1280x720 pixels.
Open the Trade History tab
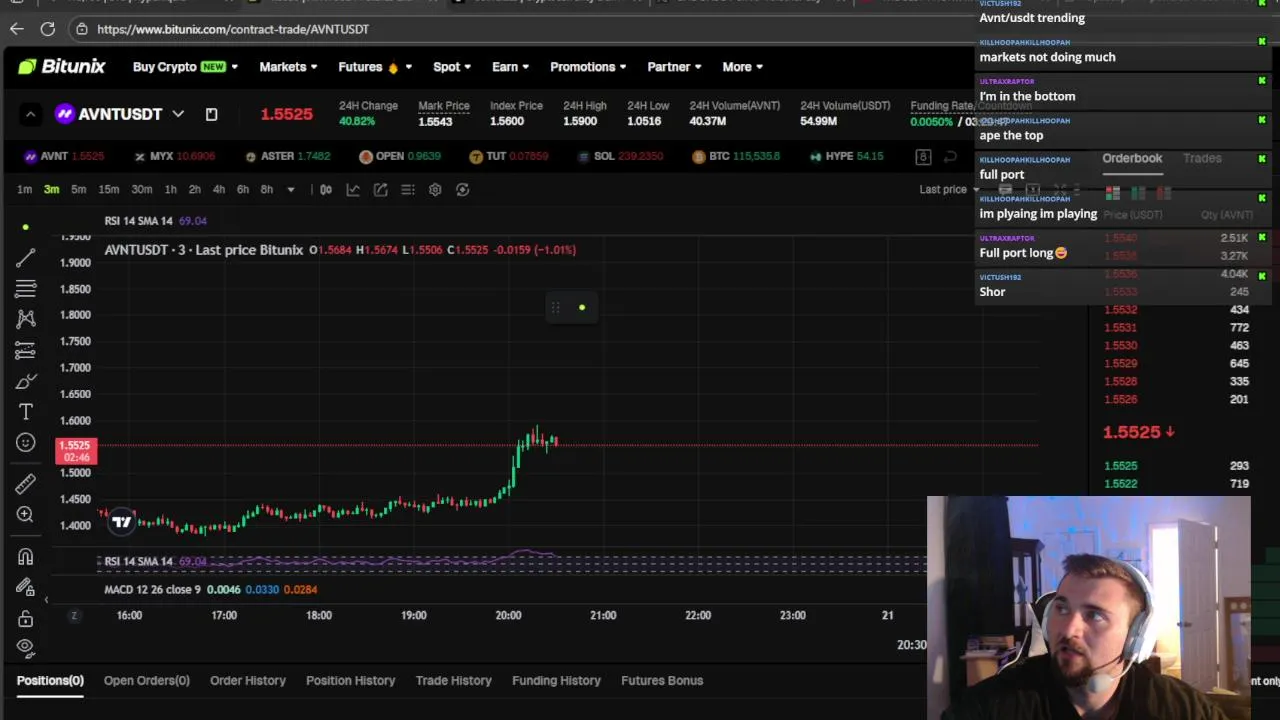tap(454, 680)
